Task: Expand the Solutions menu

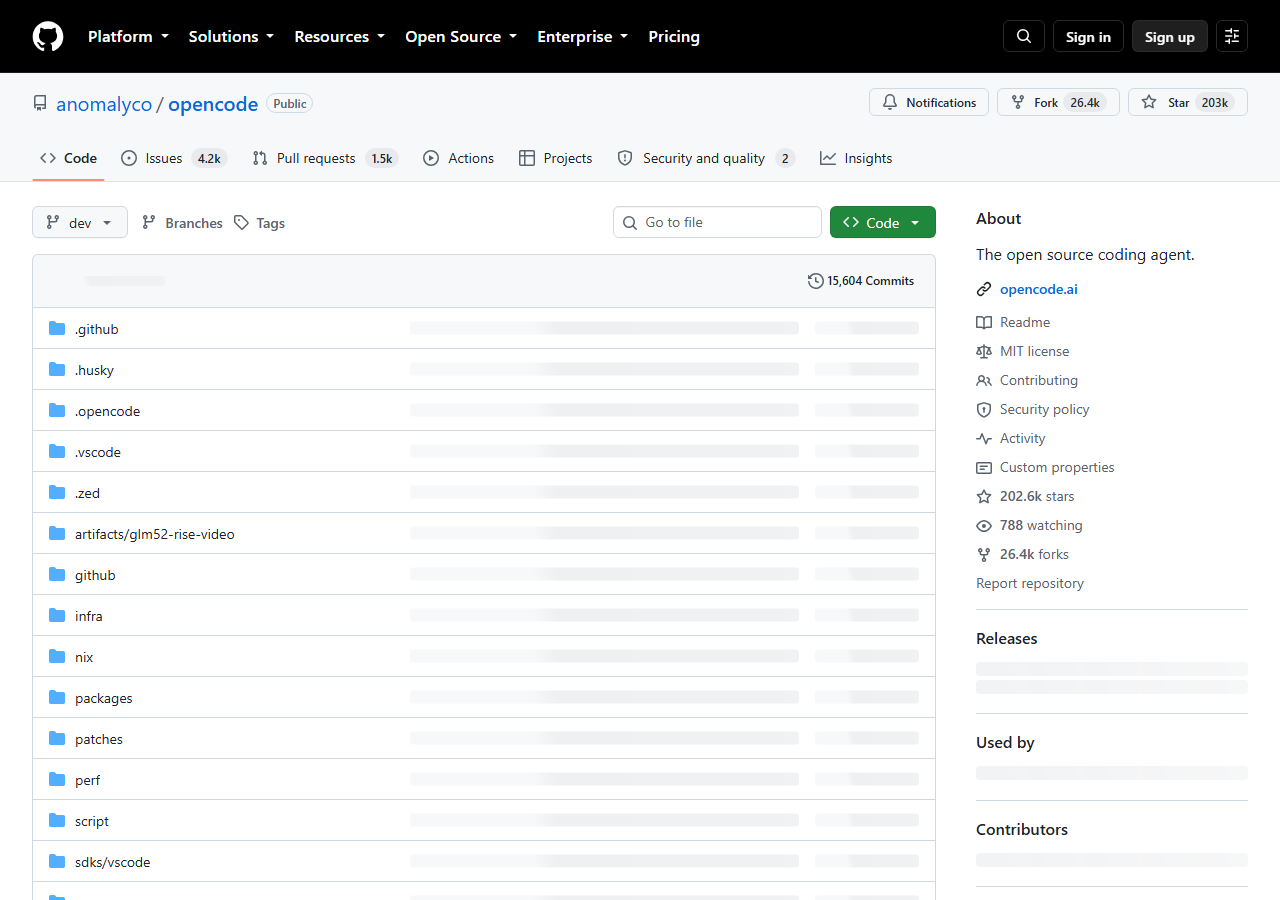Action: click(231, 36)
